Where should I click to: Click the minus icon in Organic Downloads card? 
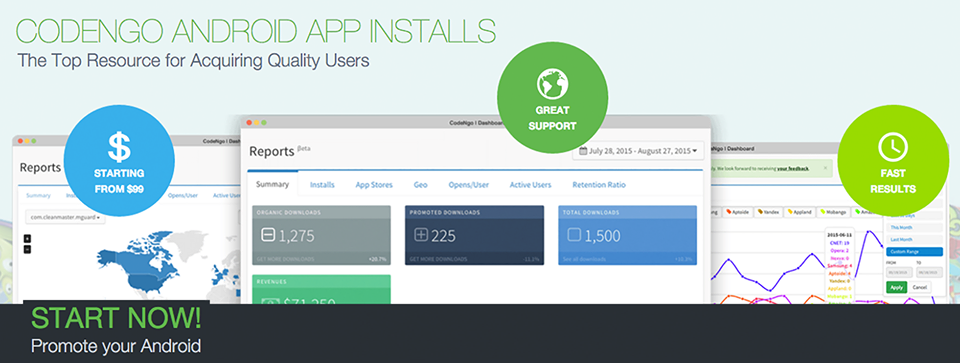point(268,234)
